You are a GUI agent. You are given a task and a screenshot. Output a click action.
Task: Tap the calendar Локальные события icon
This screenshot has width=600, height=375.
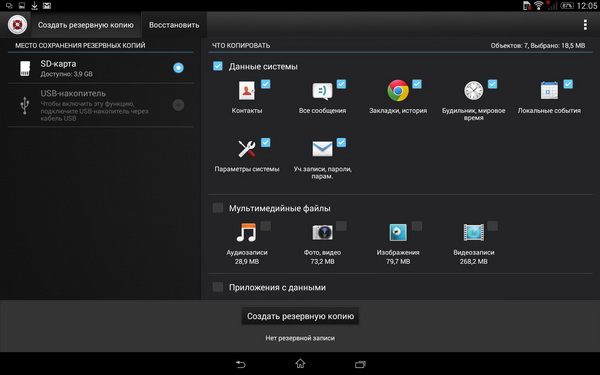coord(549,91)
